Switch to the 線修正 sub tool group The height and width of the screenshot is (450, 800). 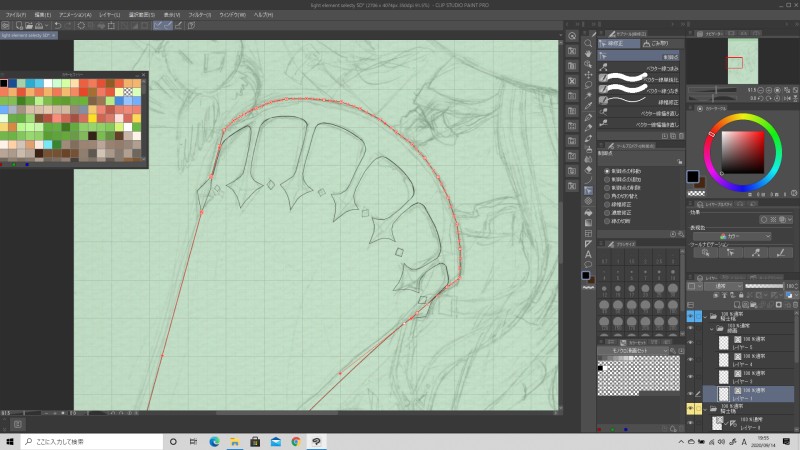619,43
